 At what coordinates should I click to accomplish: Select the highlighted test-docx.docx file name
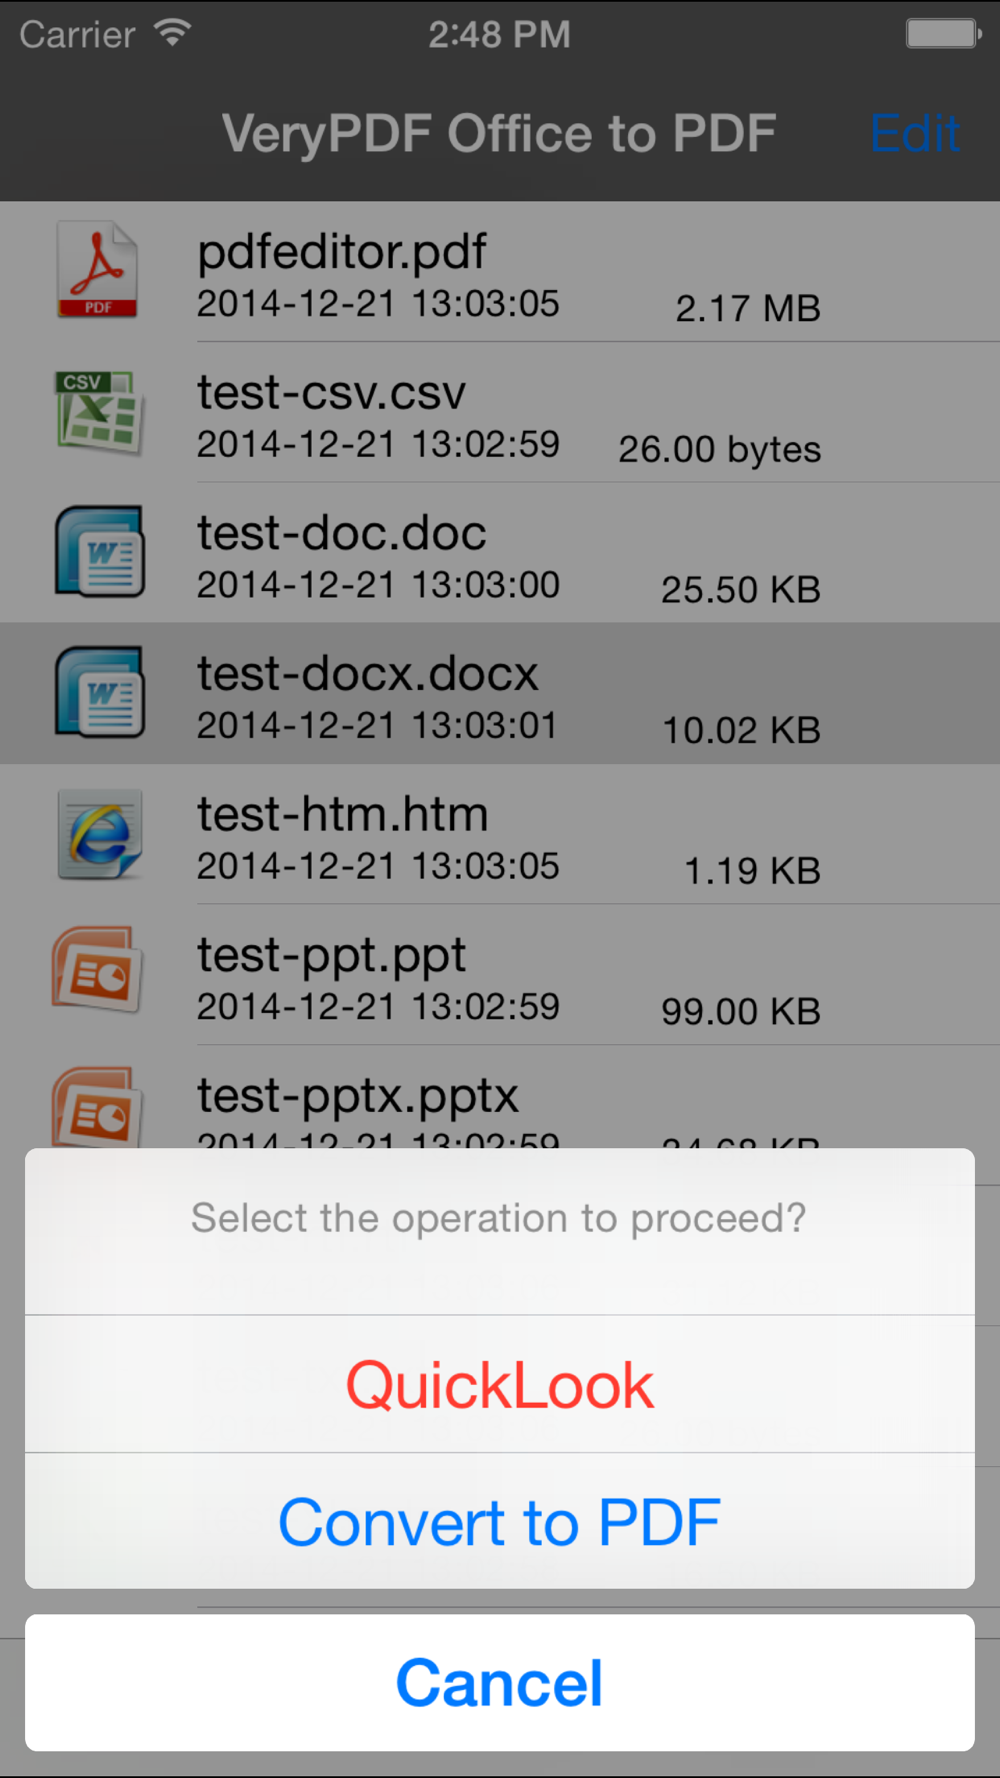point(368,674)
